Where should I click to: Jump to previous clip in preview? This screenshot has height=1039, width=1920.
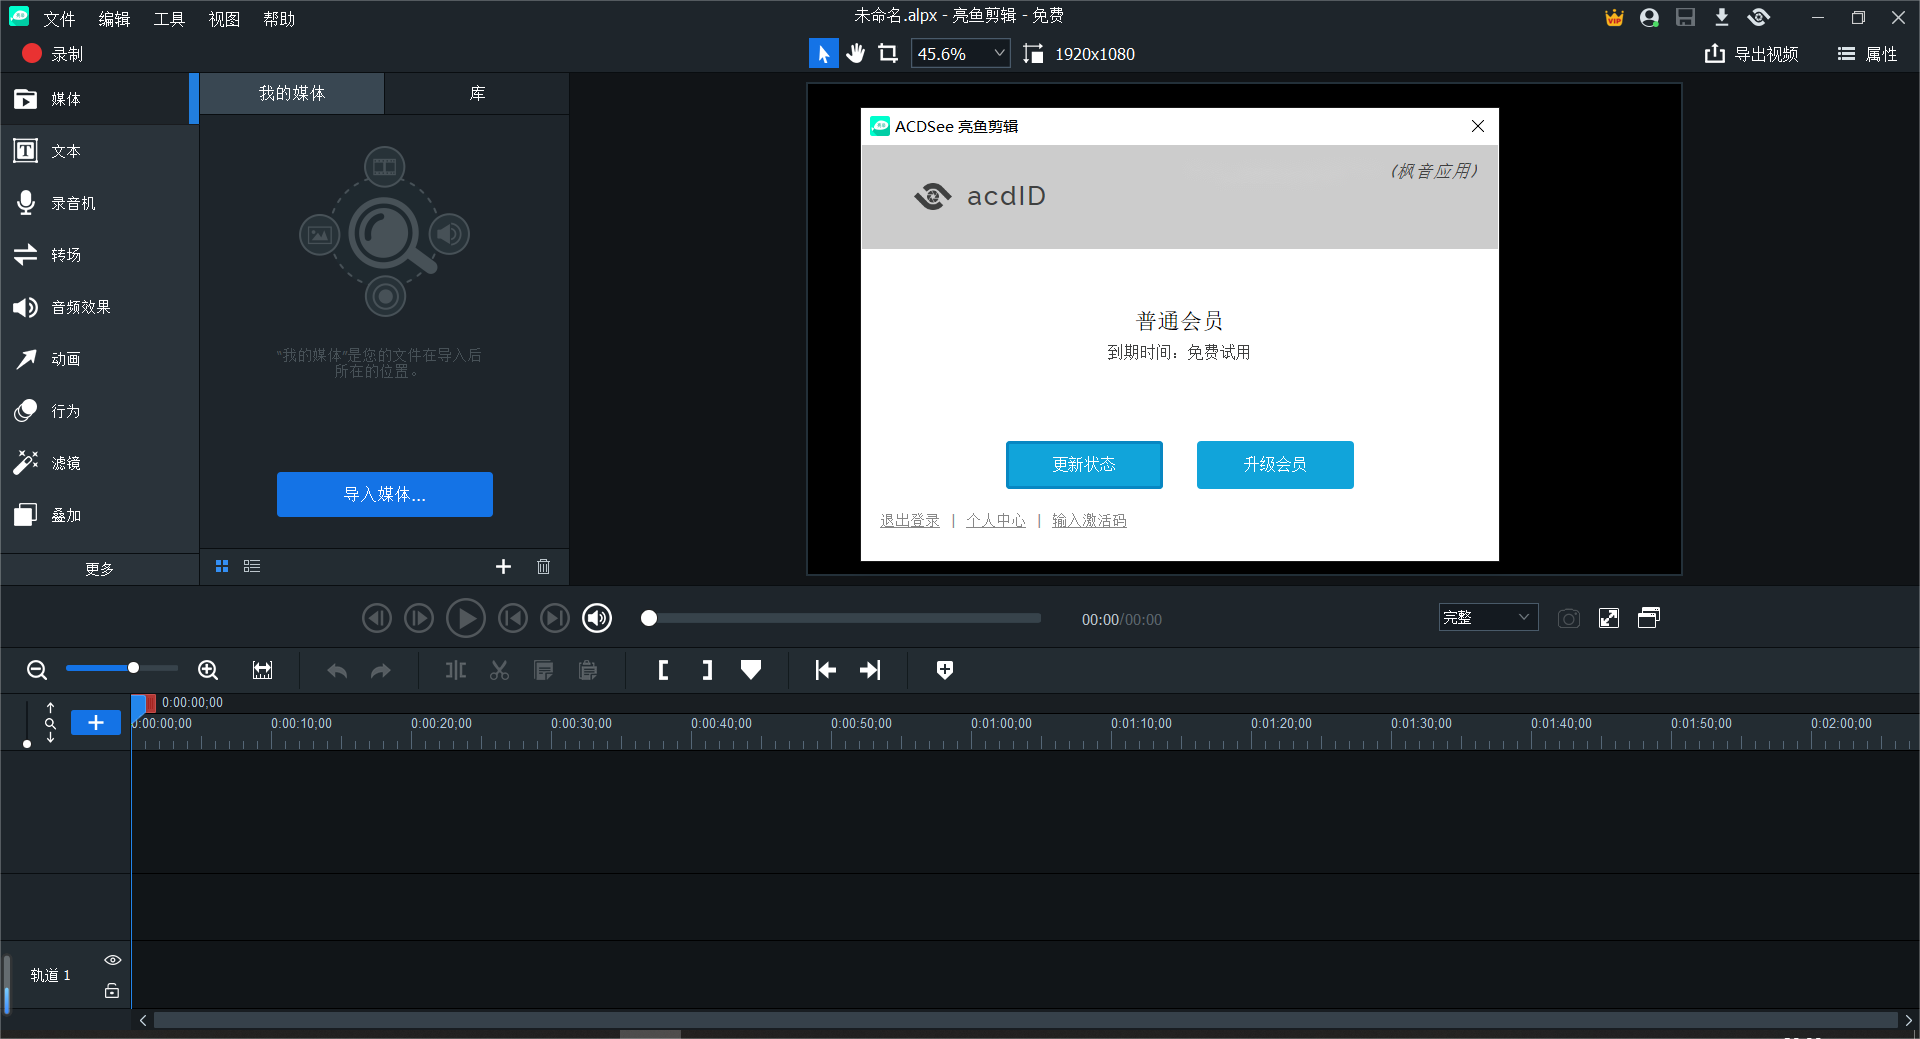coord(513,618)
